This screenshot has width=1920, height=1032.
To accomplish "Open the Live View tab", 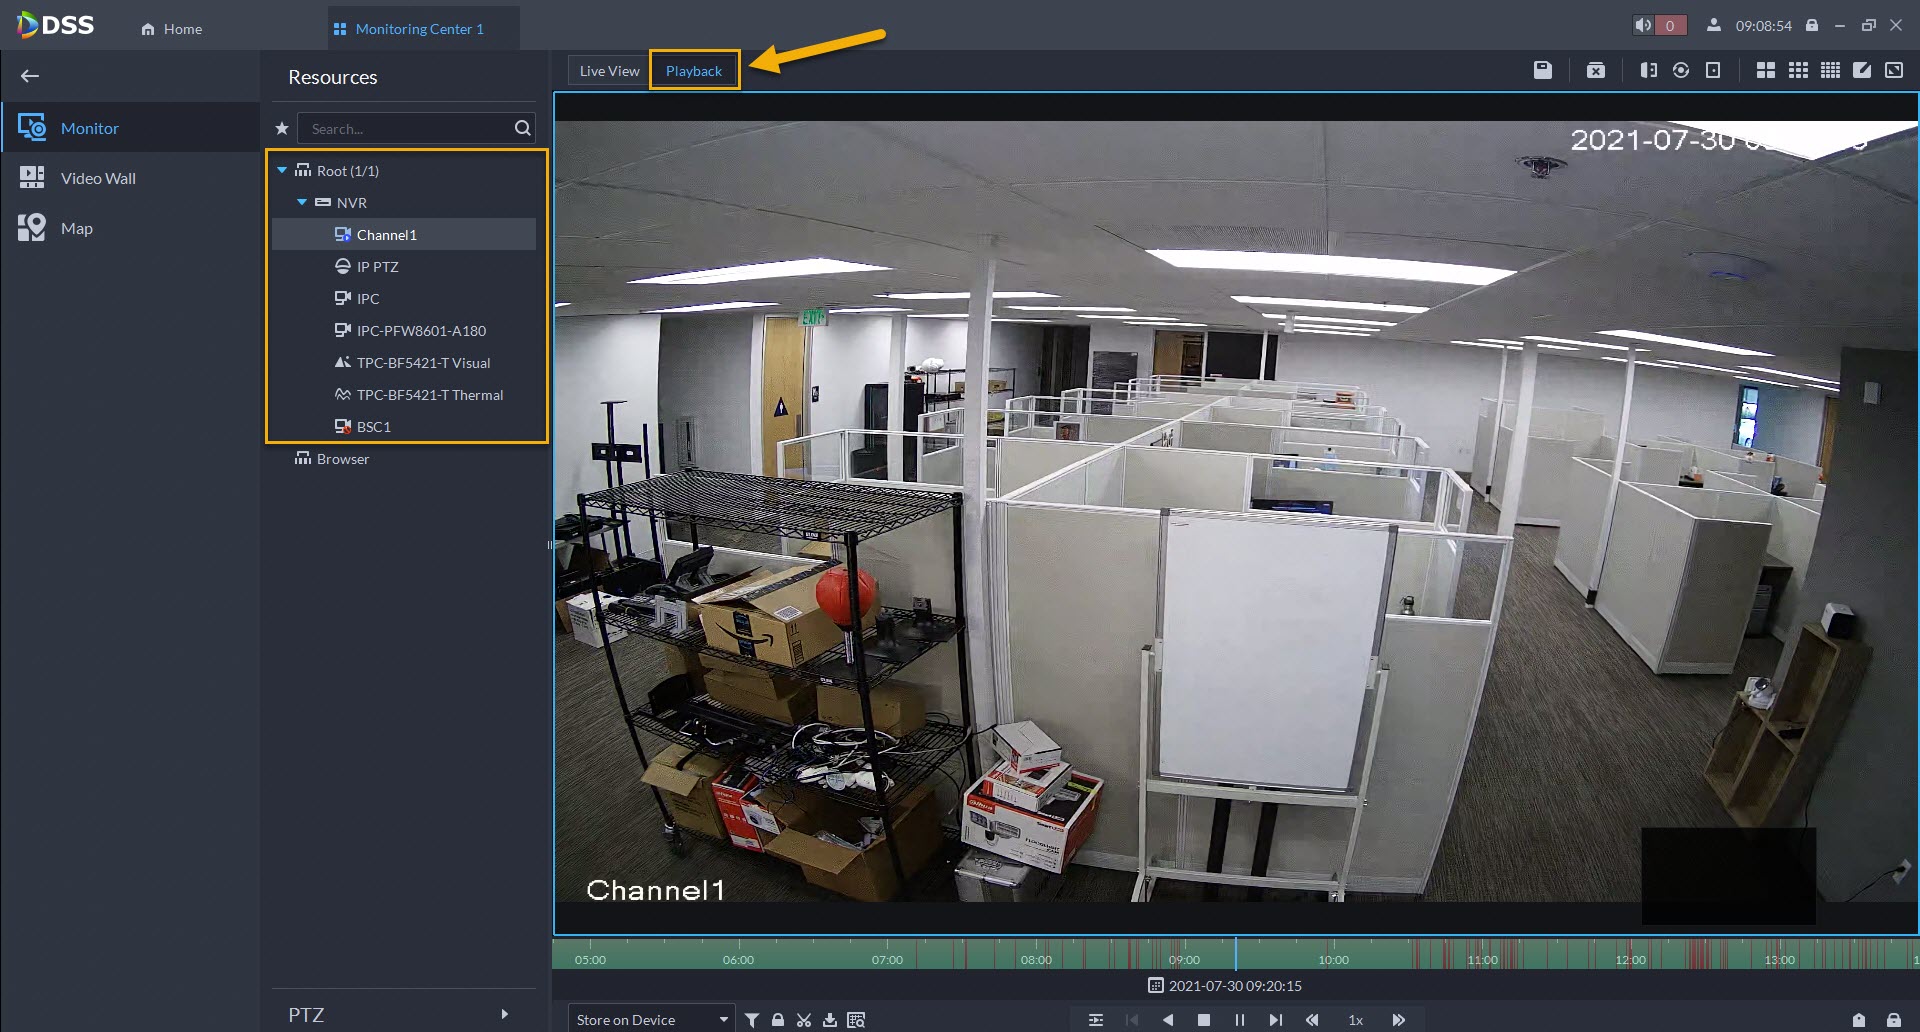I will [609, 71].
